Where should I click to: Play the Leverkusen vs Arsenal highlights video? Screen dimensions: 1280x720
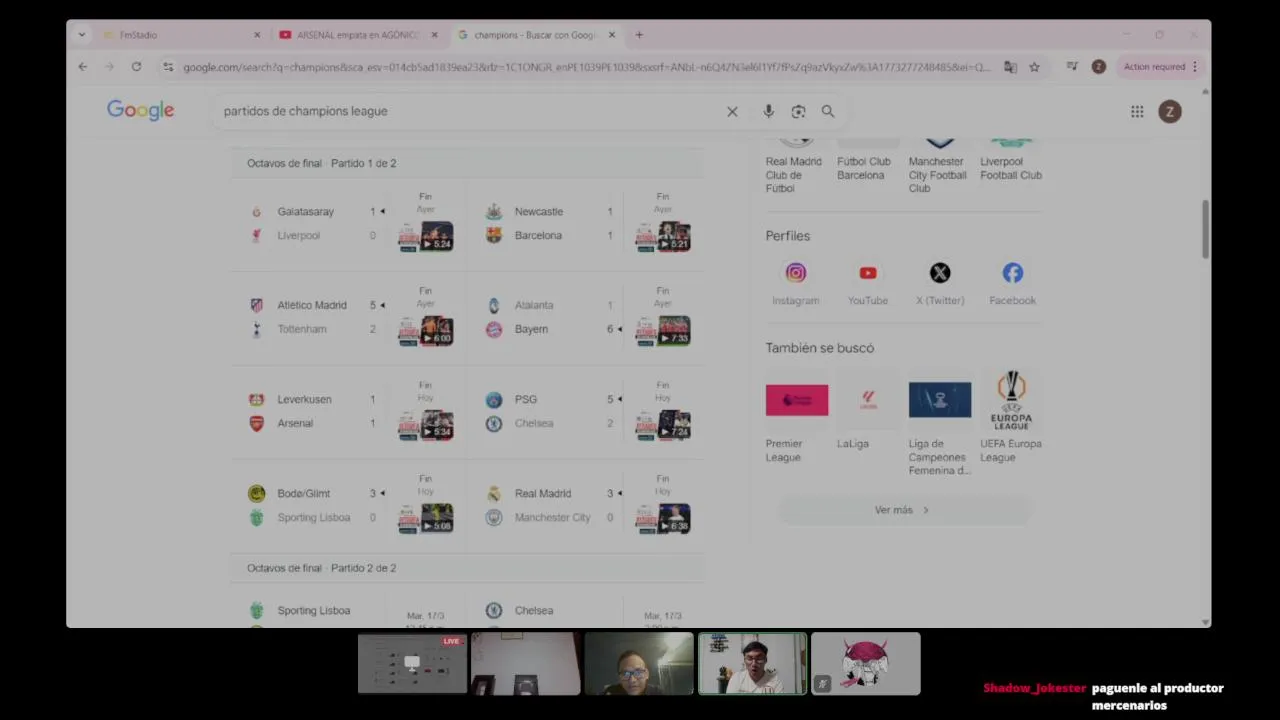(x=426, y=425)
